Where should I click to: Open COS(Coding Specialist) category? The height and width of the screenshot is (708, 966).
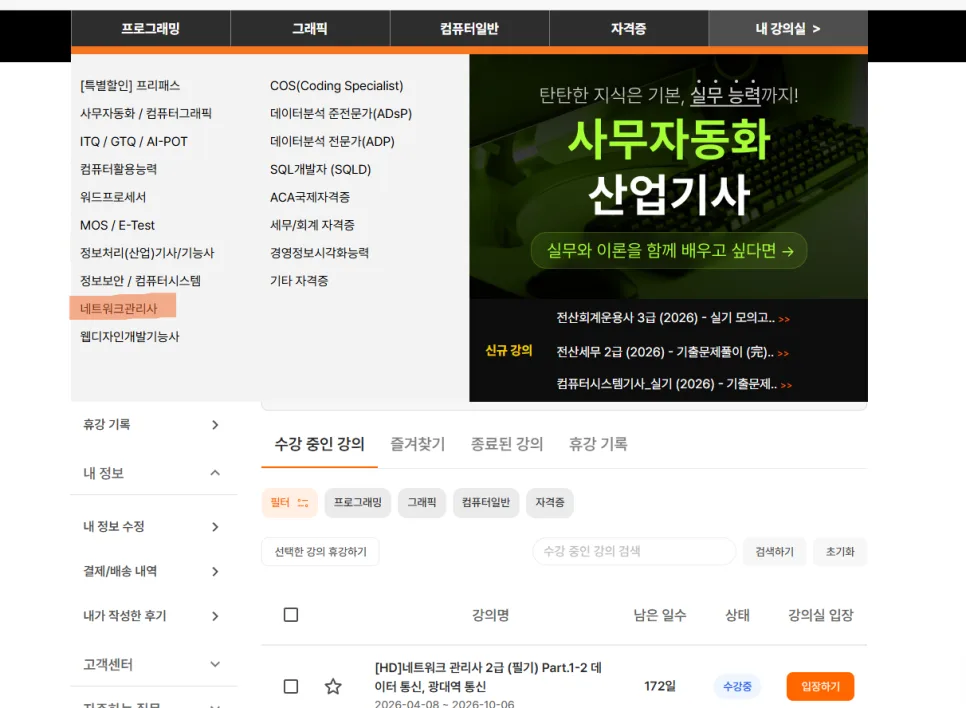[336, 86]
